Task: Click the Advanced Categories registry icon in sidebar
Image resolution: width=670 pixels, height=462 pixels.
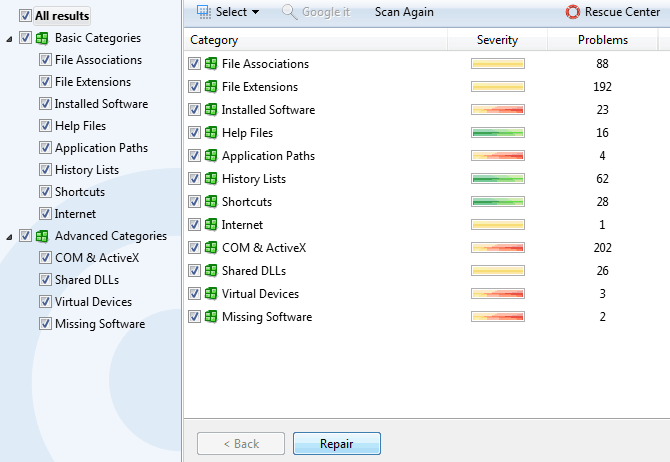Action: [43, 236]
